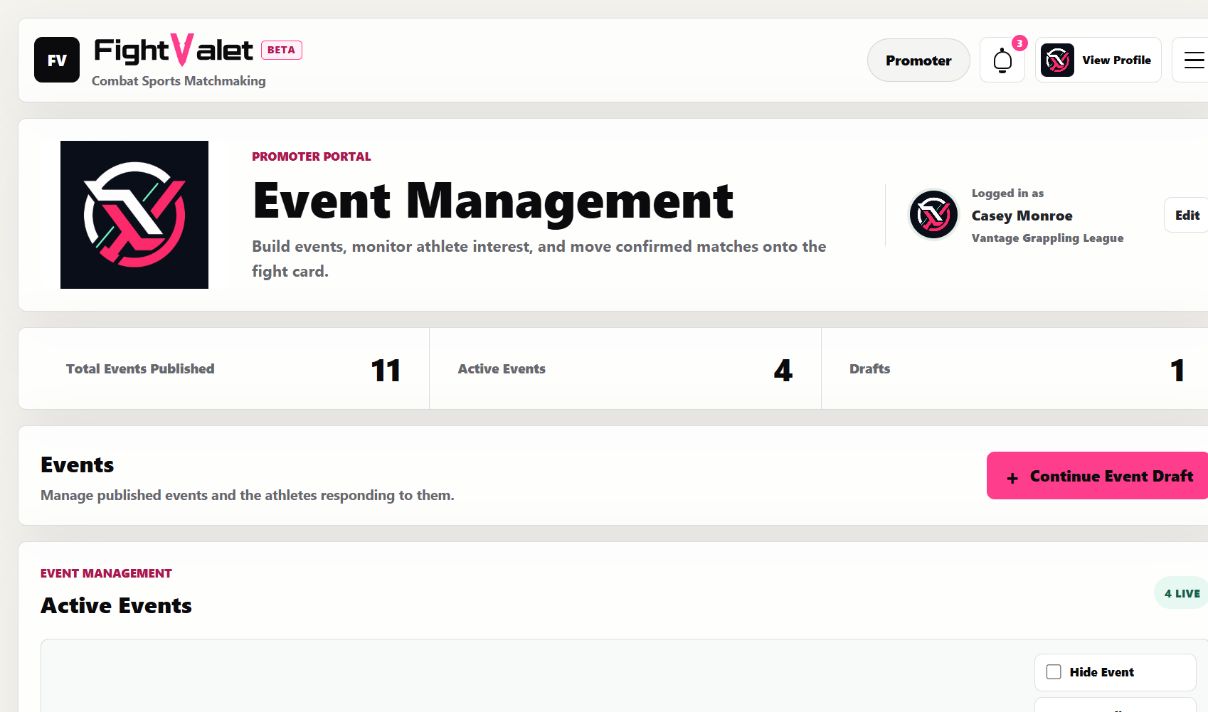Click the plus icon on Continue Event Draft

1012,478
